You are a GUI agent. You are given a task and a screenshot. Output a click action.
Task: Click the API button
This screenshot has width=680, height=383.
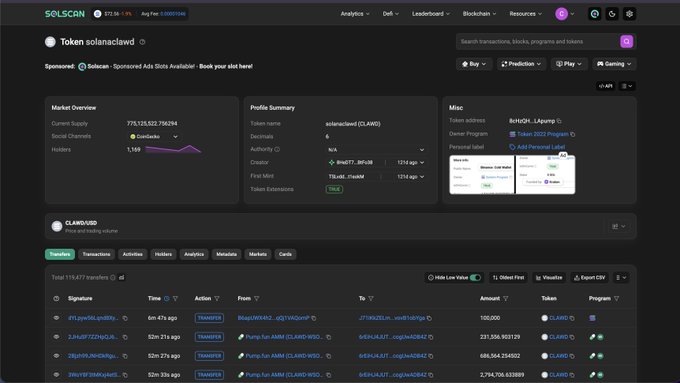click(x=605, y=86)
